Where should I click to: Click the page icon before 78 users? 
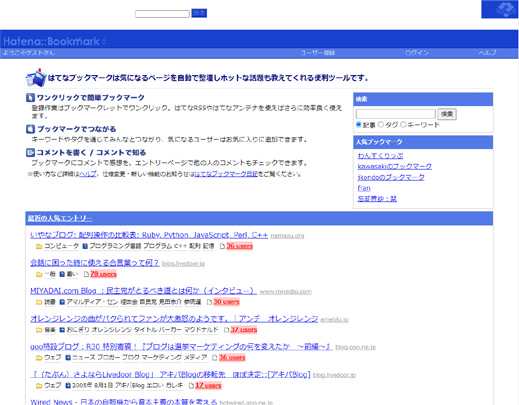click(86, 274)
